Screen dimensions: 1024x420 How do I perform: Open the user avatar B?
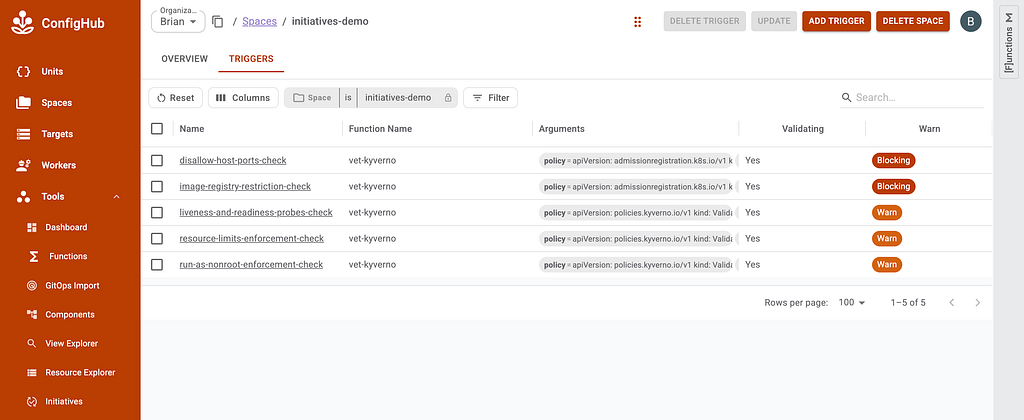point(970,22)
